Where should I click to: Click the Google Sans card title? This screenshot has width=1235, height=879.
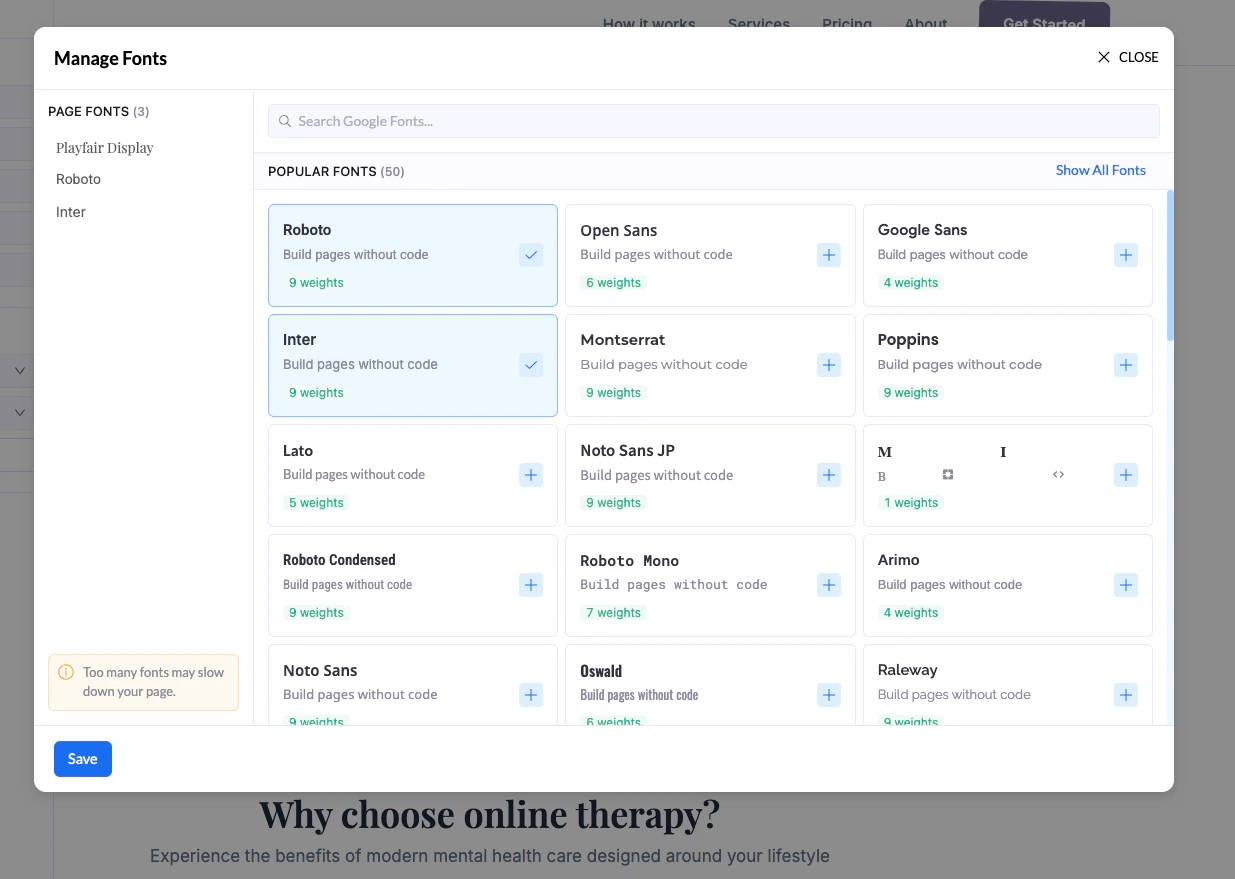[x=923, y=230]
